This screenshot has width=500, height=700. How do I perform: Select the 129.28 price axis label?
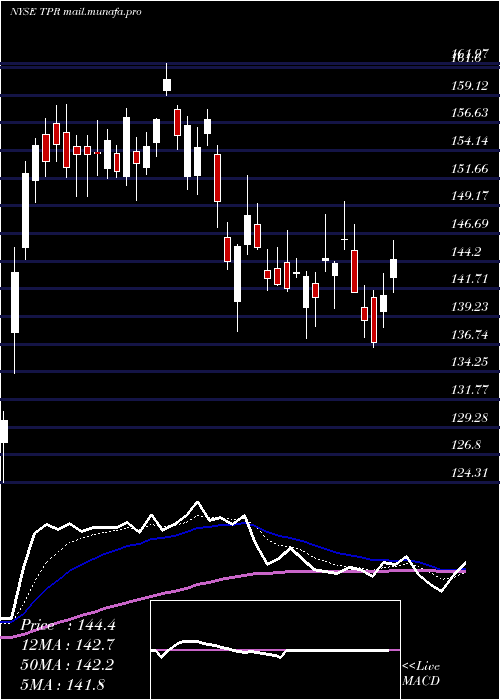[x=471, y=418]
